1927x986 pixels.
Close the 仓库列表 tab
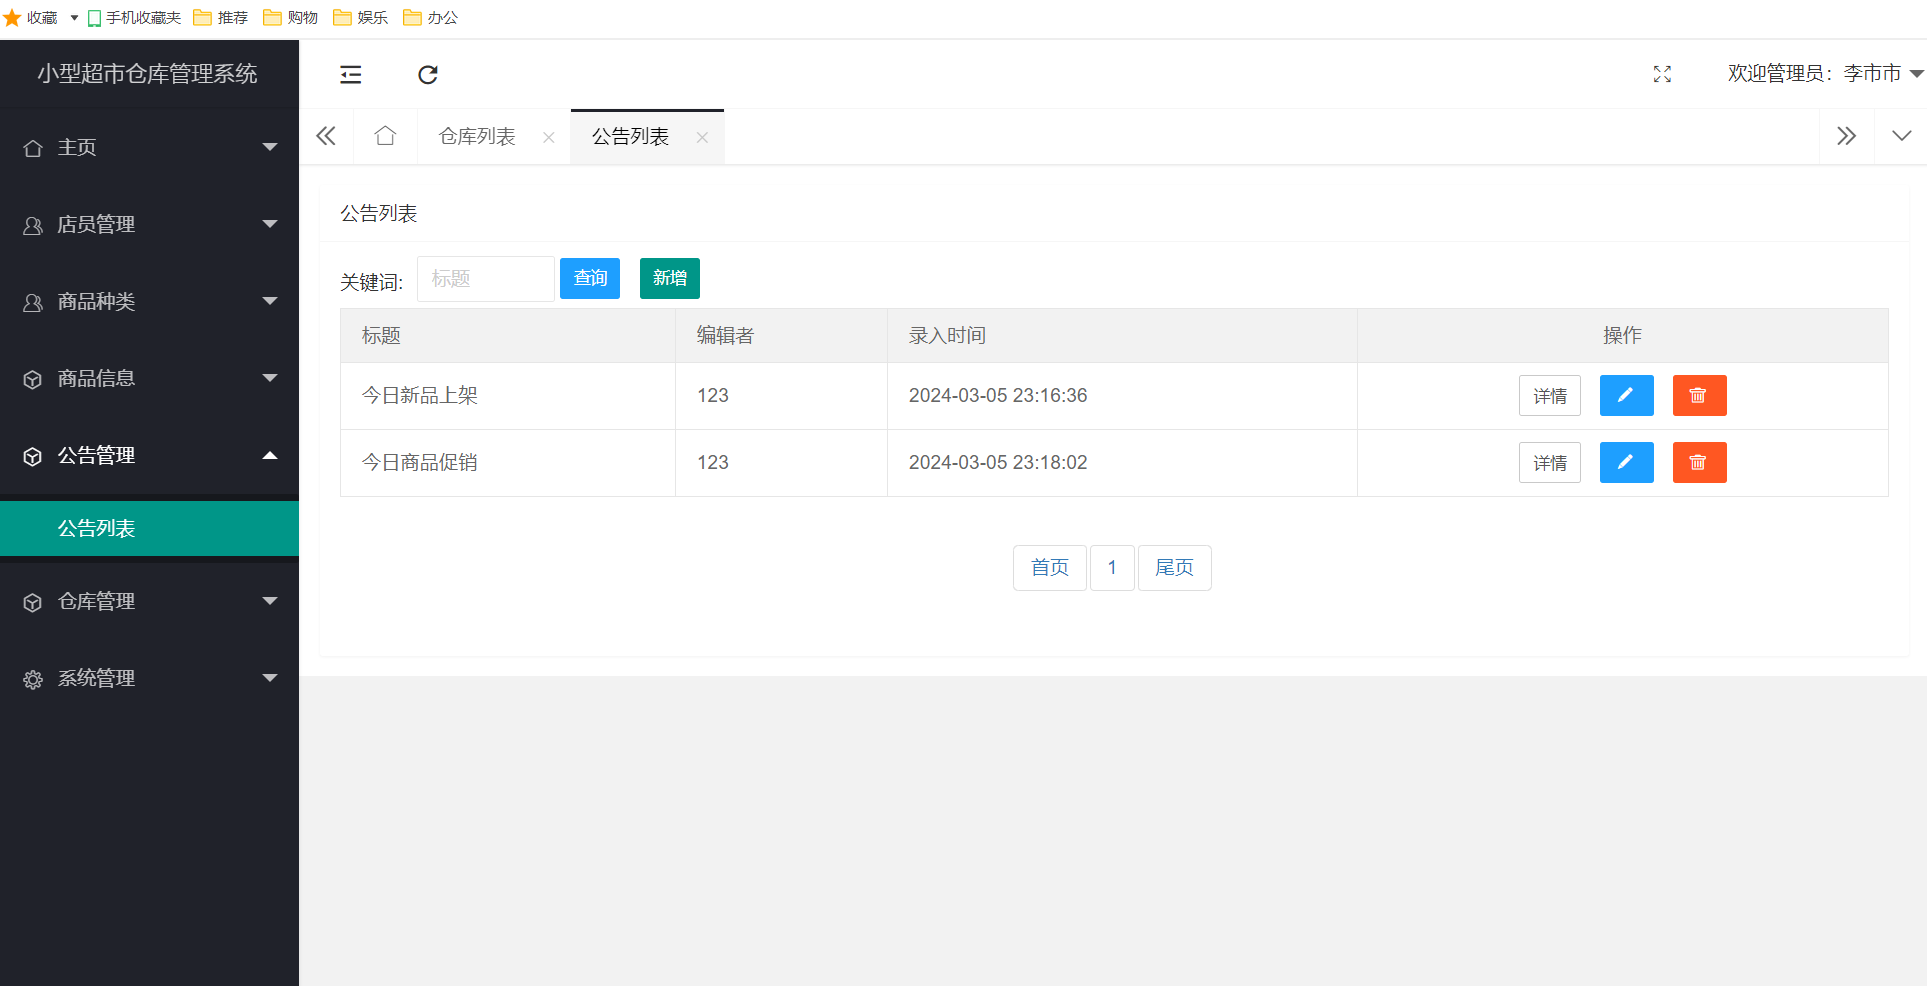(x=548, y=138)
